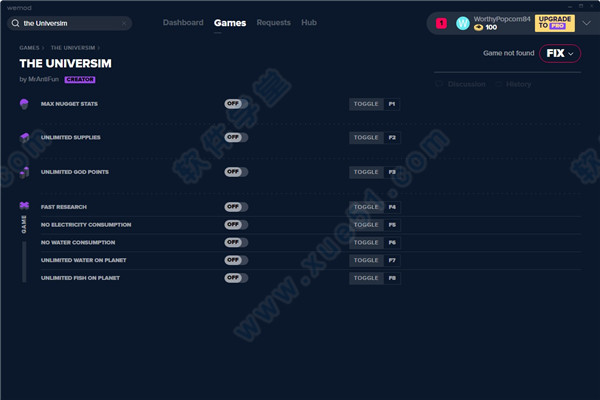This screenshot has width=600, height=400.
Task: Click the History icon
Action: pos(498,84)
